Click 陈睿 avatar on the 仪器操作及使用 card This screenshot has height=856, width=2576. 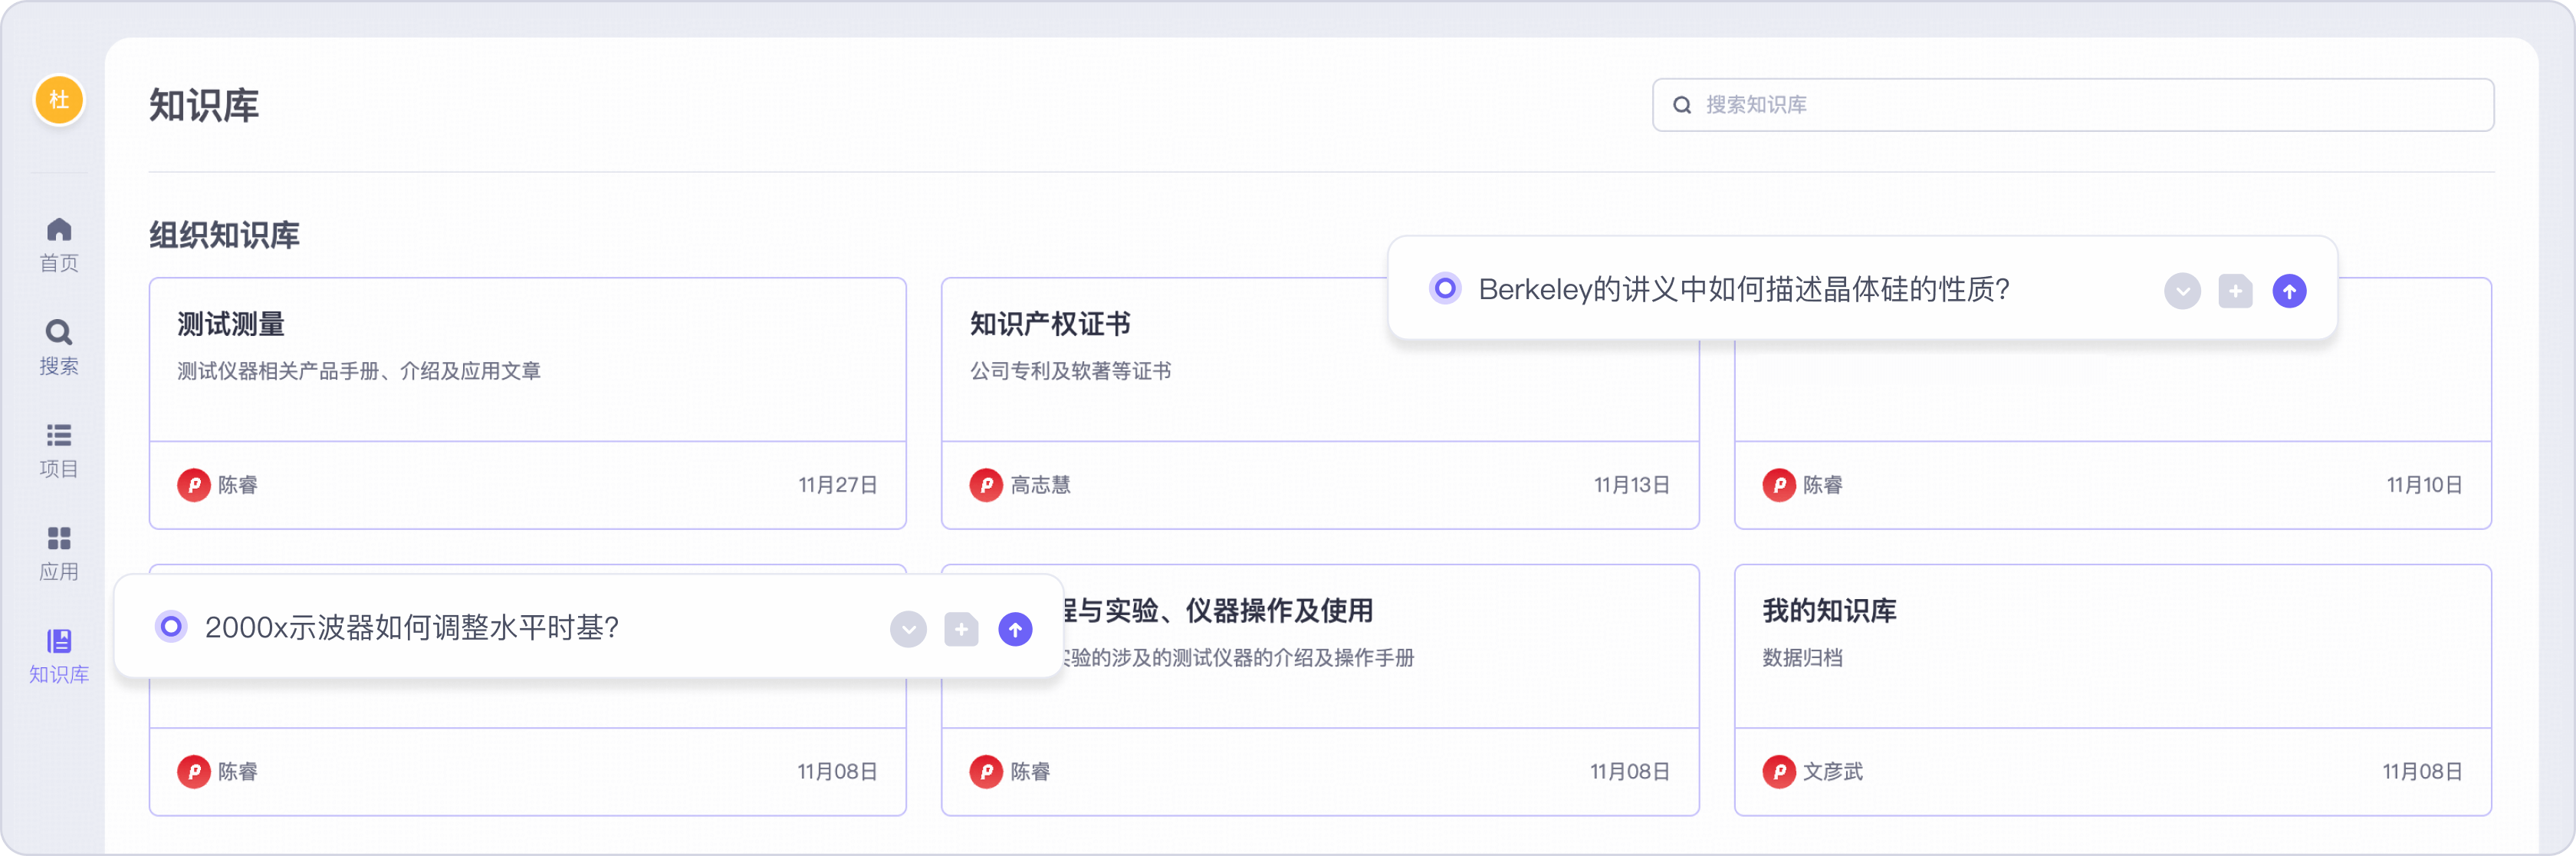(986, 772)
